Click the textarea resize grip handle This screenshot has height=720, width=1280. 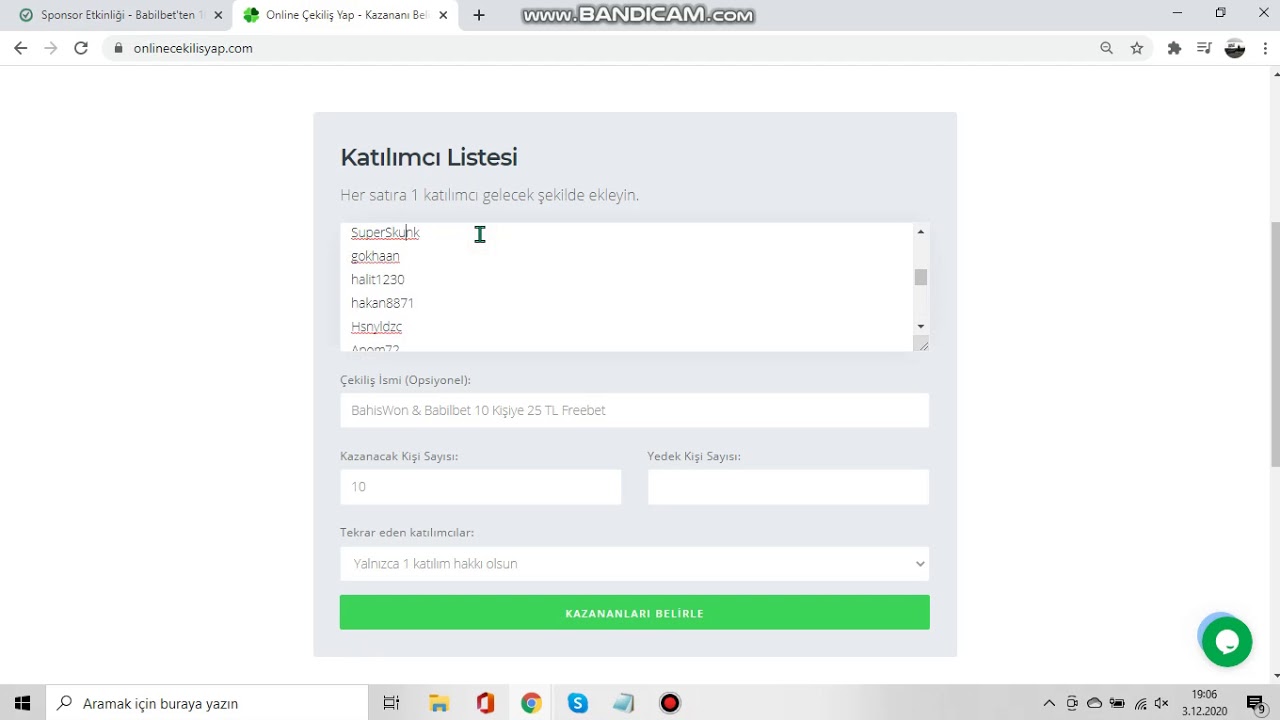(x=922, y=344)
